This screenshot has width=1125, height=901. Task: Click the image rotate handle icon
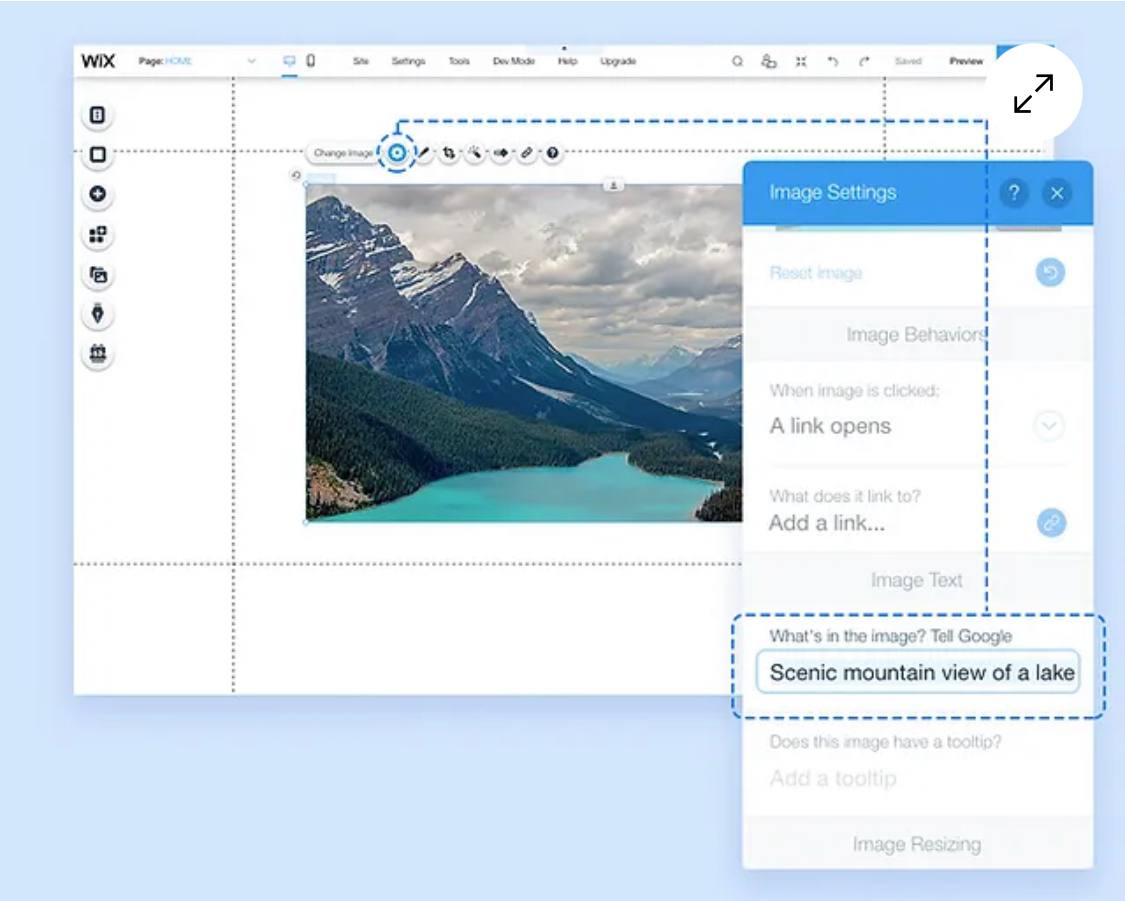(296, 175)
